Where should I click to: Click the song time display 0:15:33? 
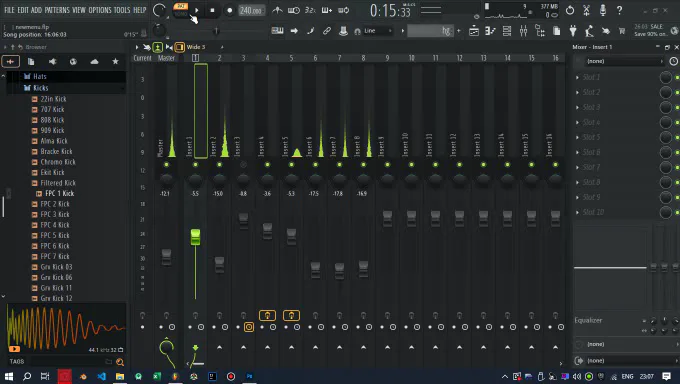pos(390,10)
